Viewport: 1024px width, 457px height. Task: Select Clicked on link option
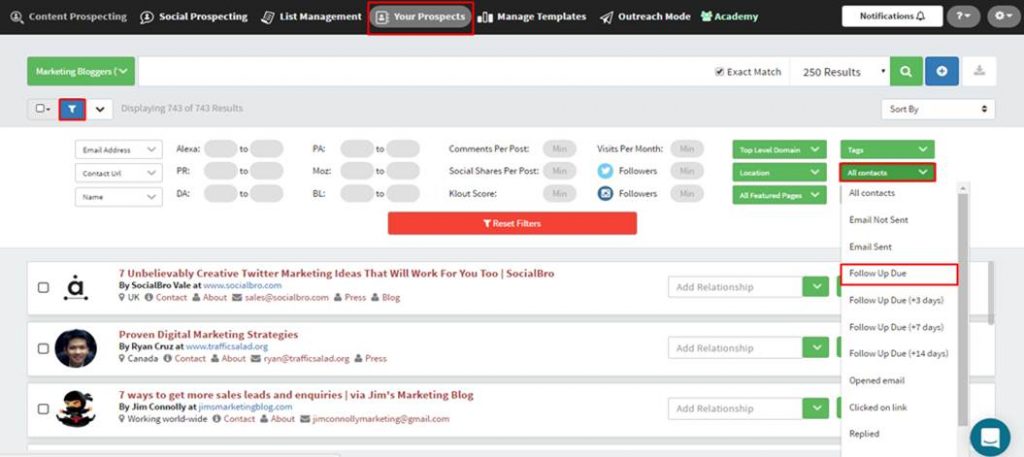point(878,407)
